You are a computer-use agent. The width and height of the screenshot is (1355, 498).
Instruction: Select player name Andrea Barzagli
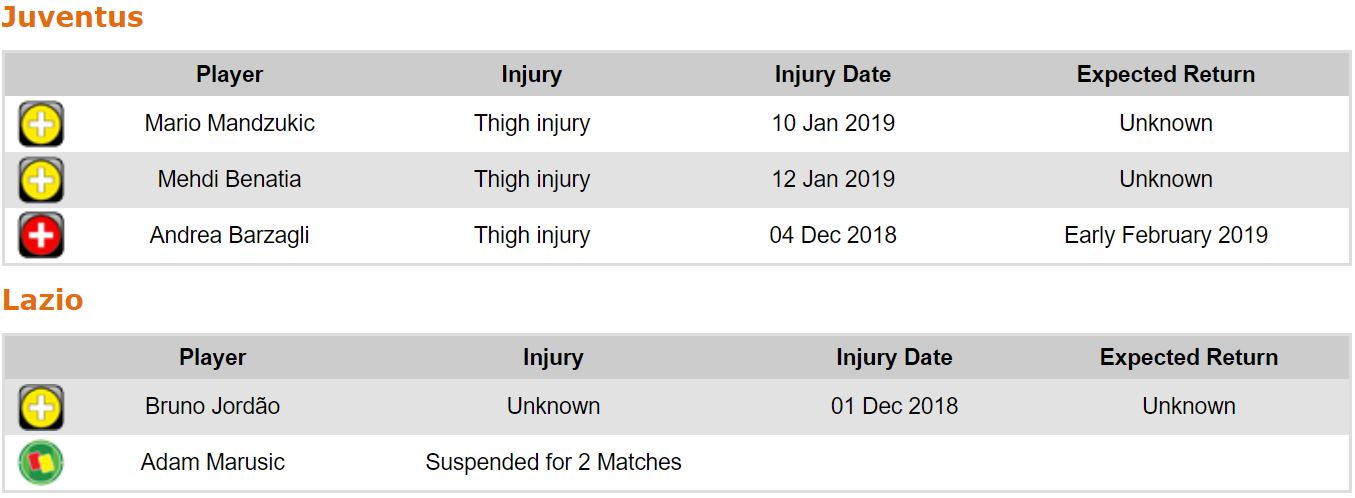tap(229, 236)
